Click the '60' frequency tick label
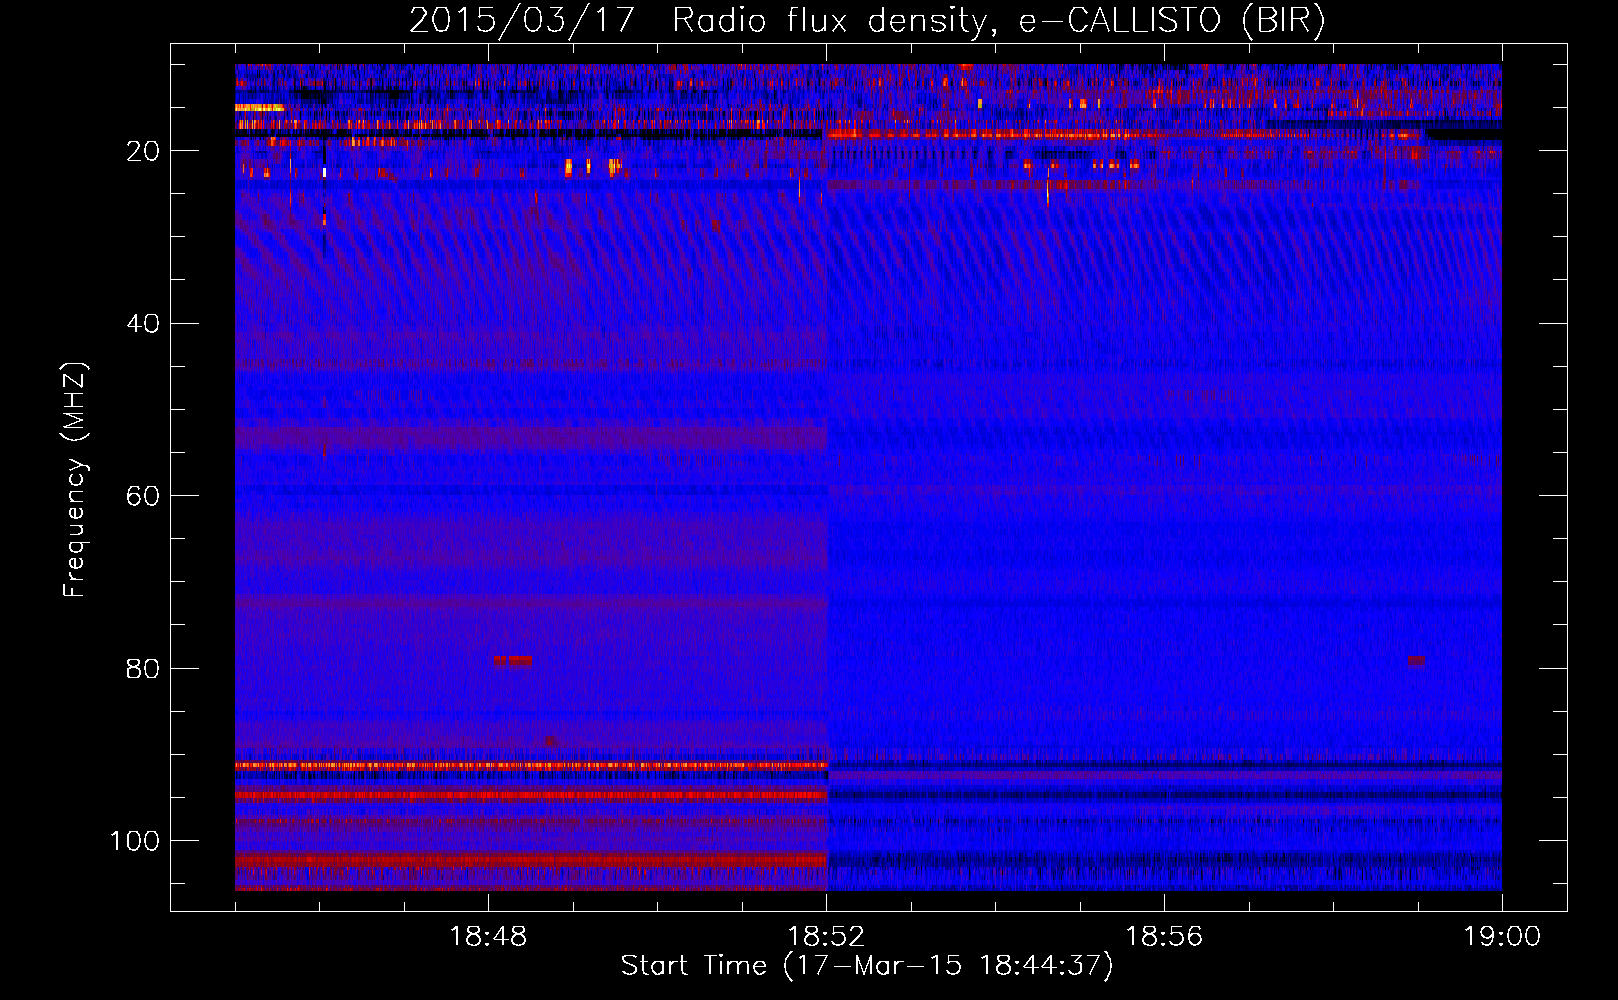The image size is (1618, 1000). point(143,496)
